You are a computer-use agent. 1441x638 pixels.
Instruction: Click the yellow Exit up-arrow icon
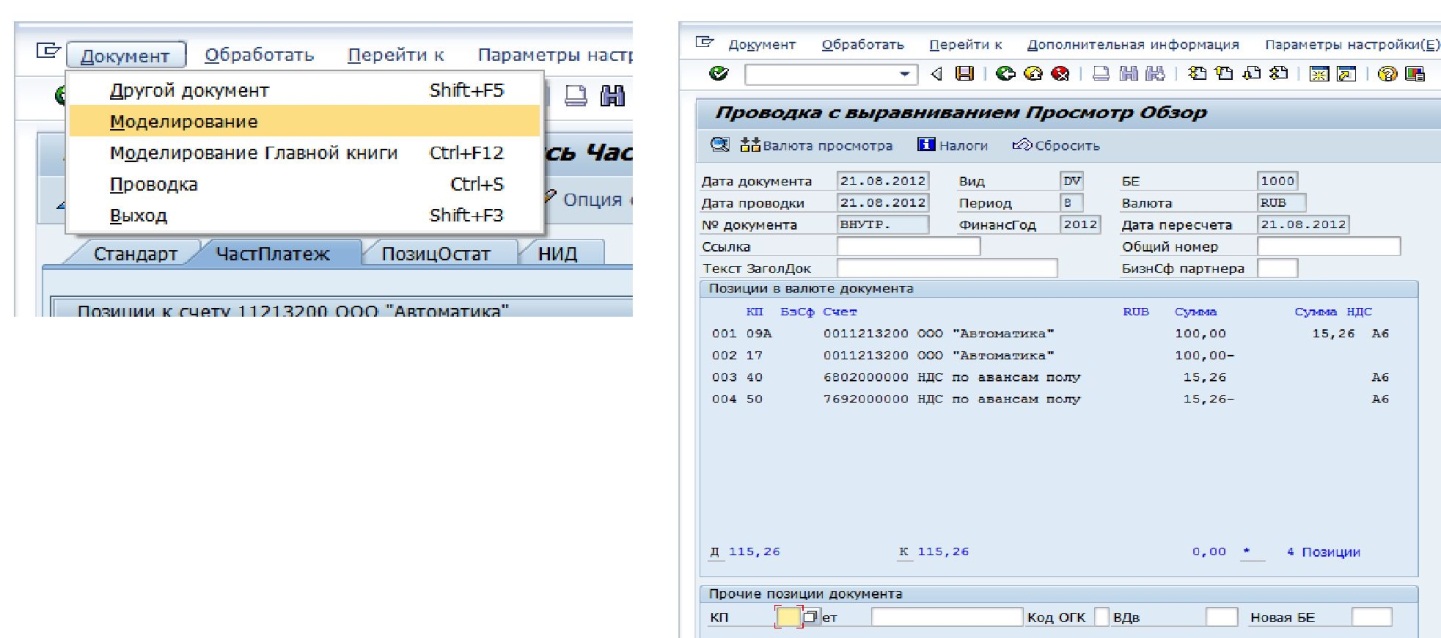point(1032,74)
